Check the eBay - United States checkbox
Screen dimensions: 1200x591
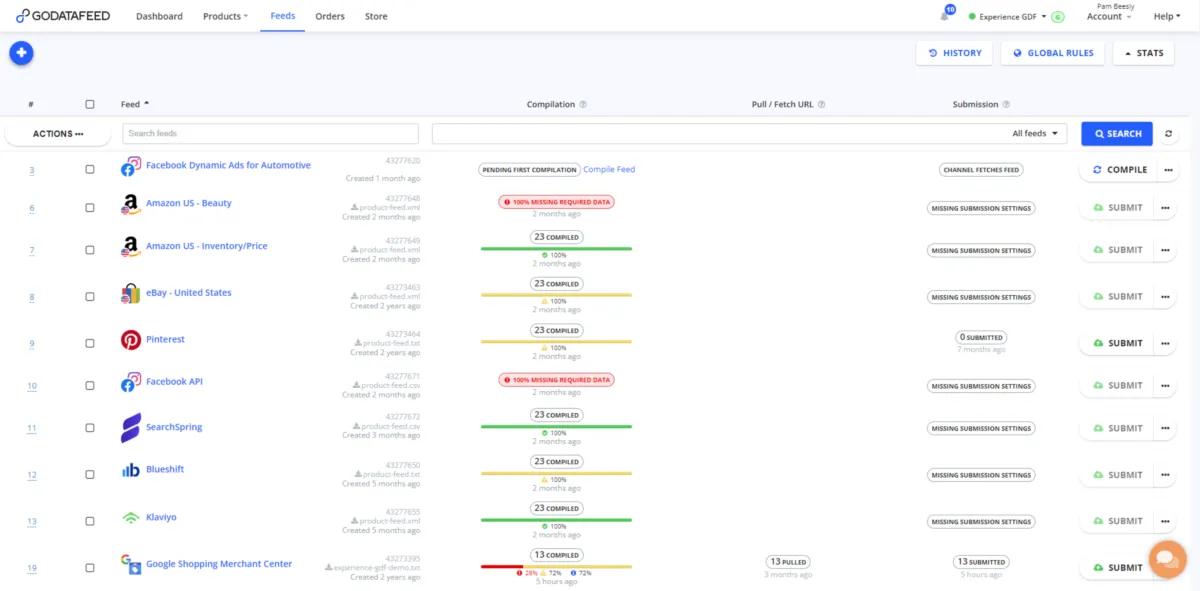coord(90,297)
